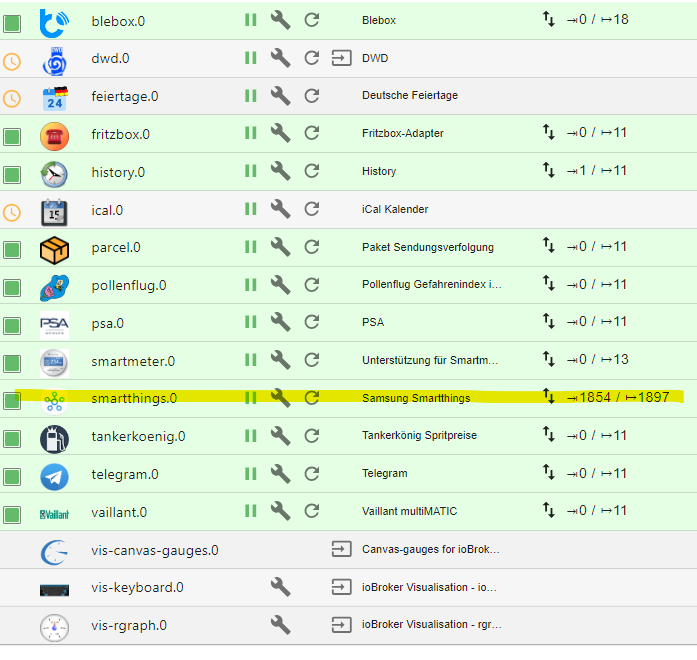Open vis-canvas-gauges.0 link icon

[342, 549]
